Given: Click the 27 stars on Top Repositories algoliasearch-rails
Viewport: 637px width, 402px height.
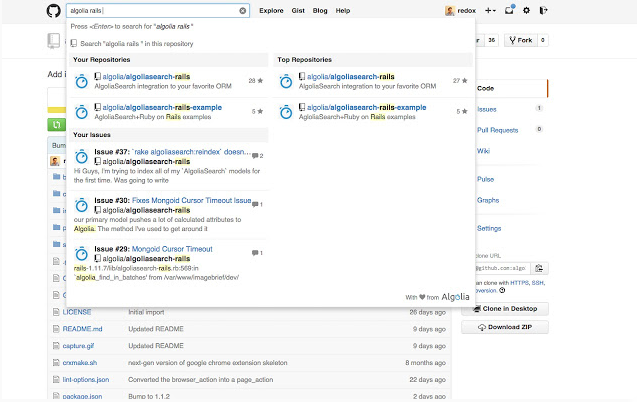Looking at the screenshot, I should [x=460, y=81].
